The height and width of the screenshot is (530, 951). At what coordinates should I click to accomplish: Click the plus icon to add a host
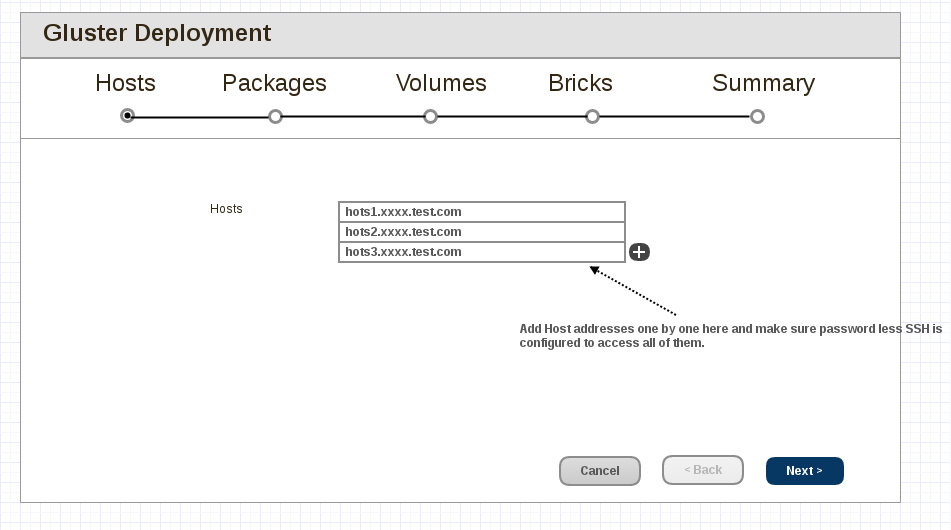click(x=640, y=252)
